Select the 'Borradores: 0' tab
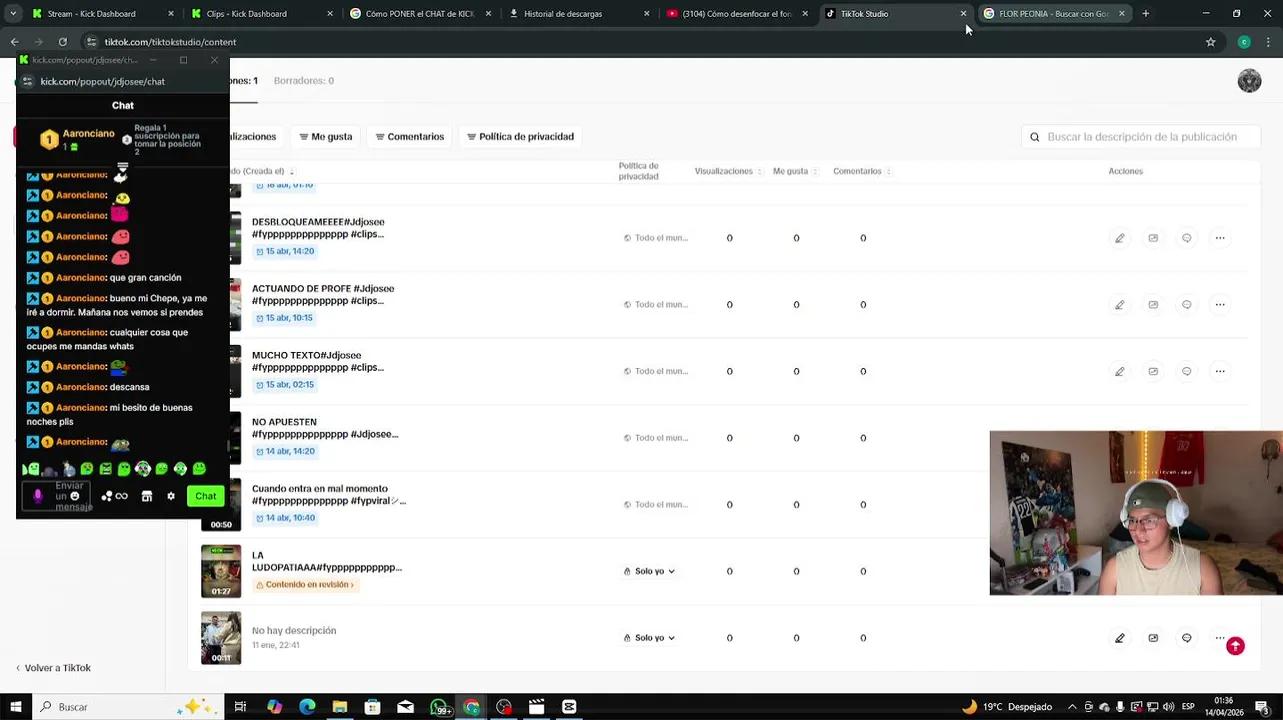 pos(304,81)
